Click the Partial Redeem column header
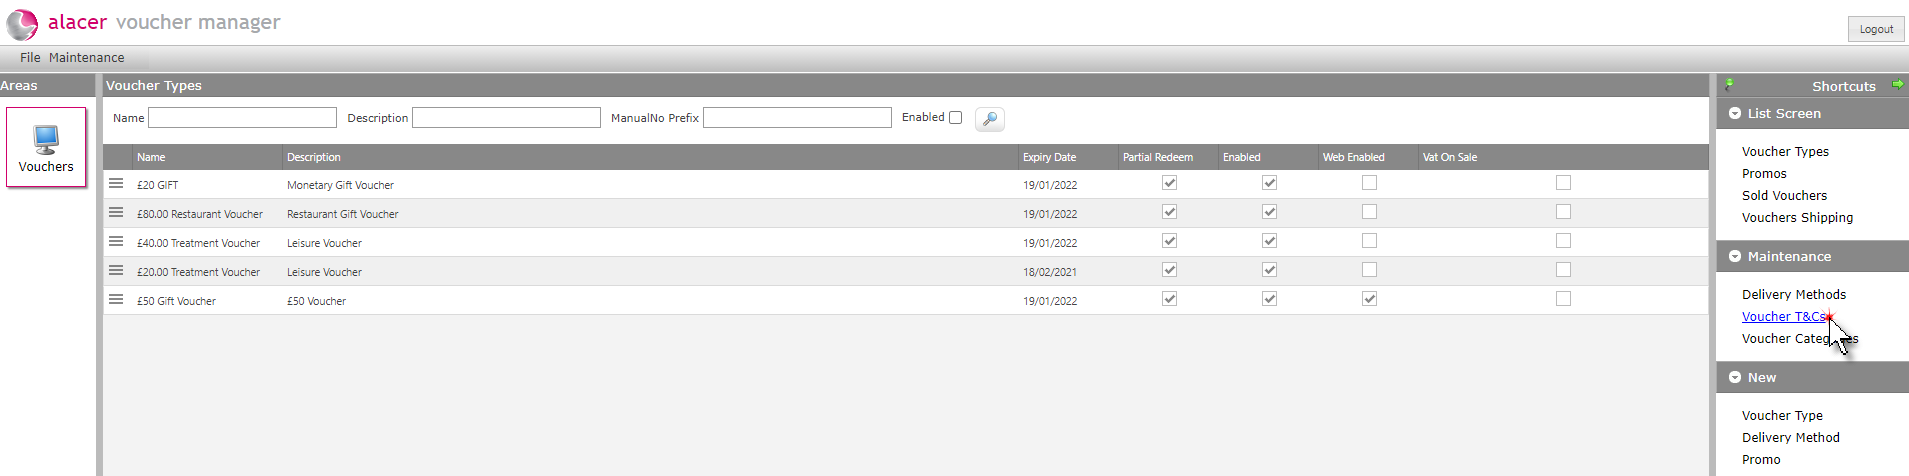Screen dimensions: 1909x476 (x=1157, y=157)
